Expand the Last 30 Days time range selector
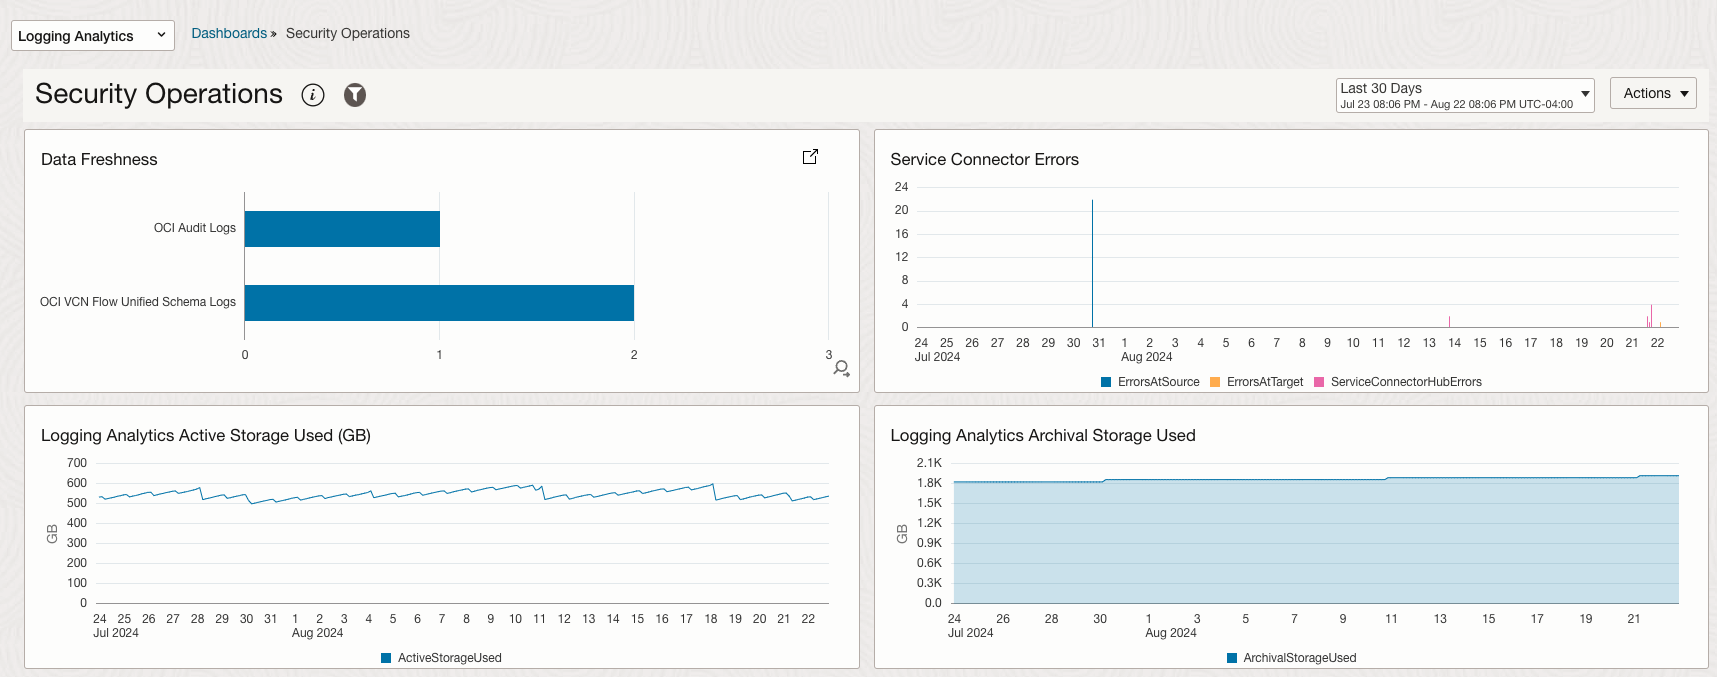Viewport: 1717px width, 677px height. tap(1464, 95)
